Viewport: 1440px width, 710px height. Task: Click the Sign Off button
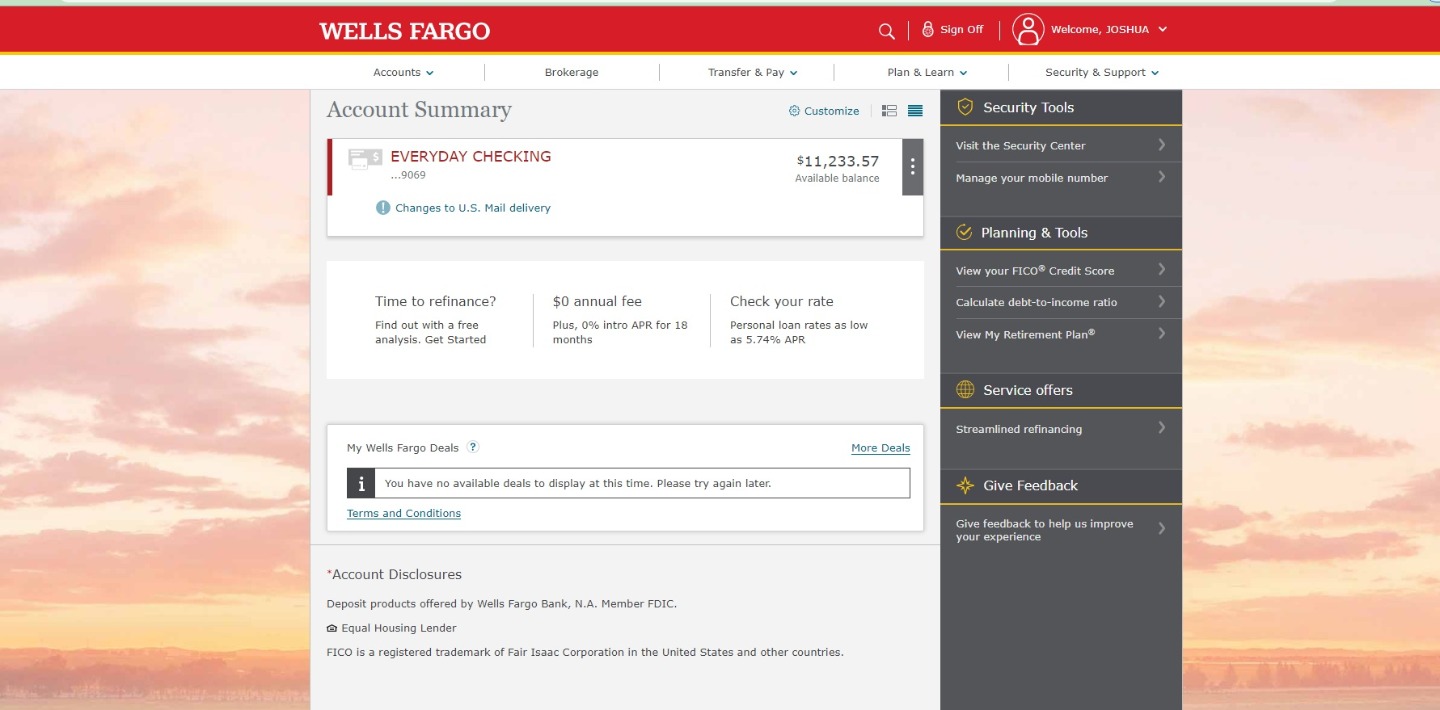point(953,30)
